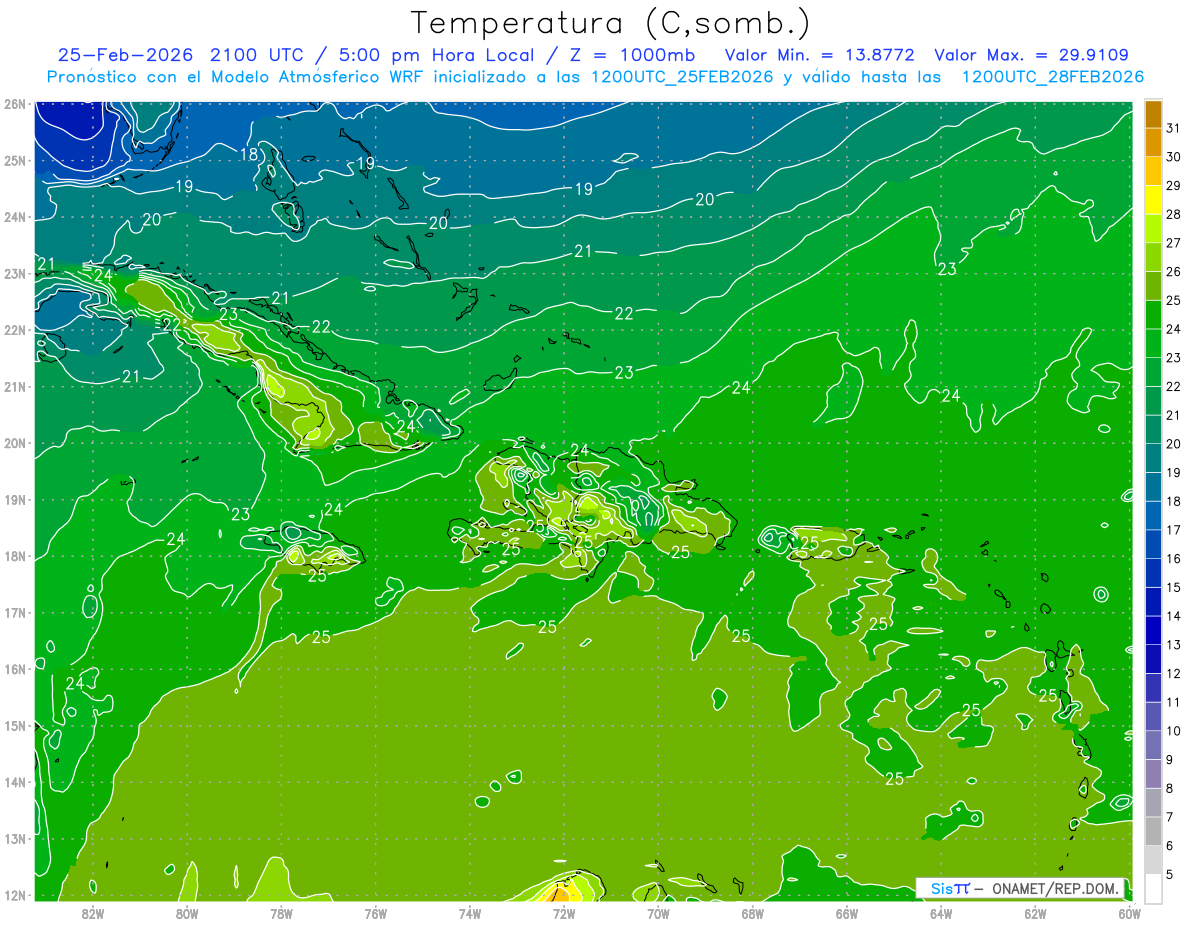
Task: Click the "64W" longitude axis label
Action: pos(941,913)
